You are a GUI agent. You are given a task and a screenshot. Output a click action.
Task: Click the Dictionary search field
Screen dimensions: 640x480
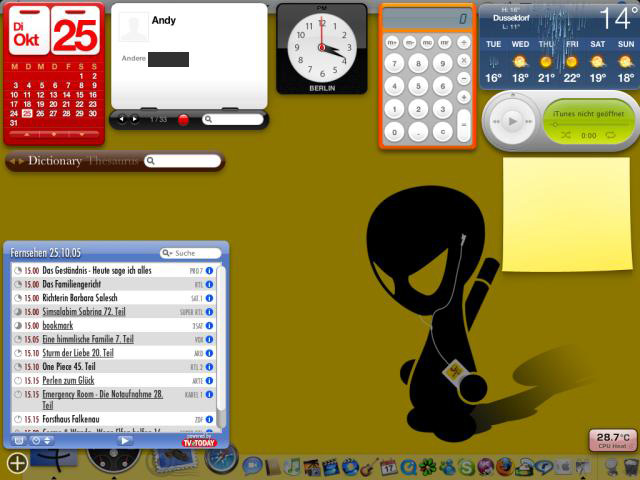click(x=182, y=161)
